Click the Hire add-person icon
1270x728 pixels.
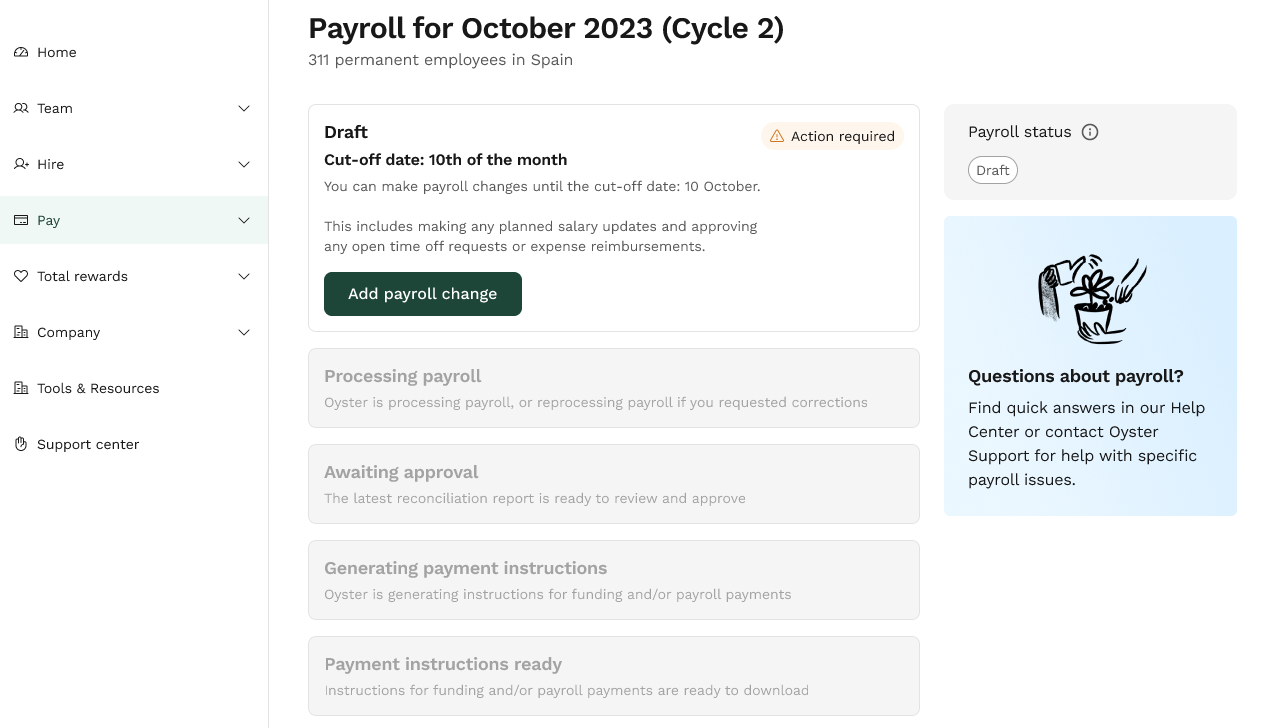click(21, 164)
